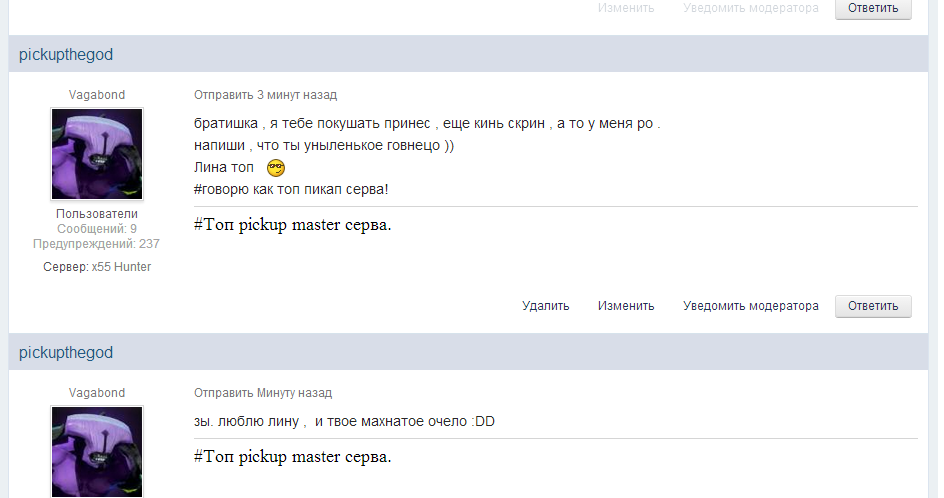The image size is (944, 498).
Task: Click Ответить in the 3-minutes-ago post
Action: (873, 306)
